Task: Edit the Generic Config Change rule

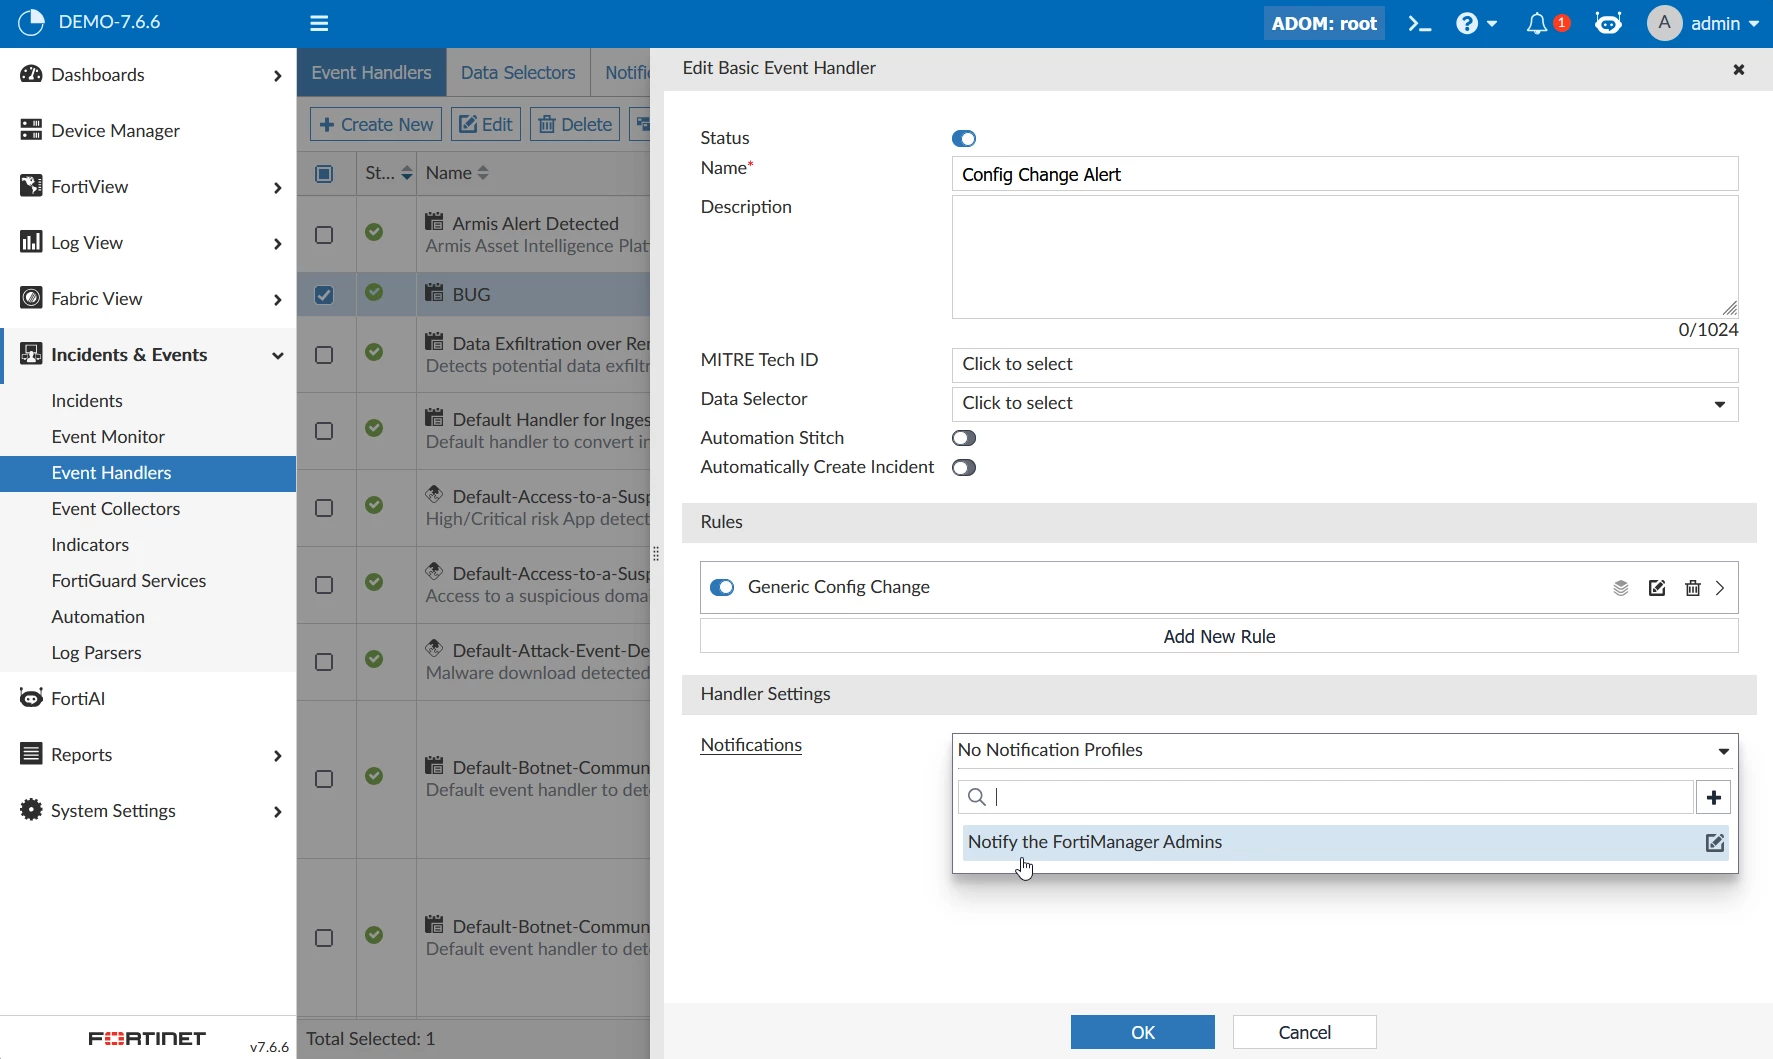Action: (x=1657, y=588)
